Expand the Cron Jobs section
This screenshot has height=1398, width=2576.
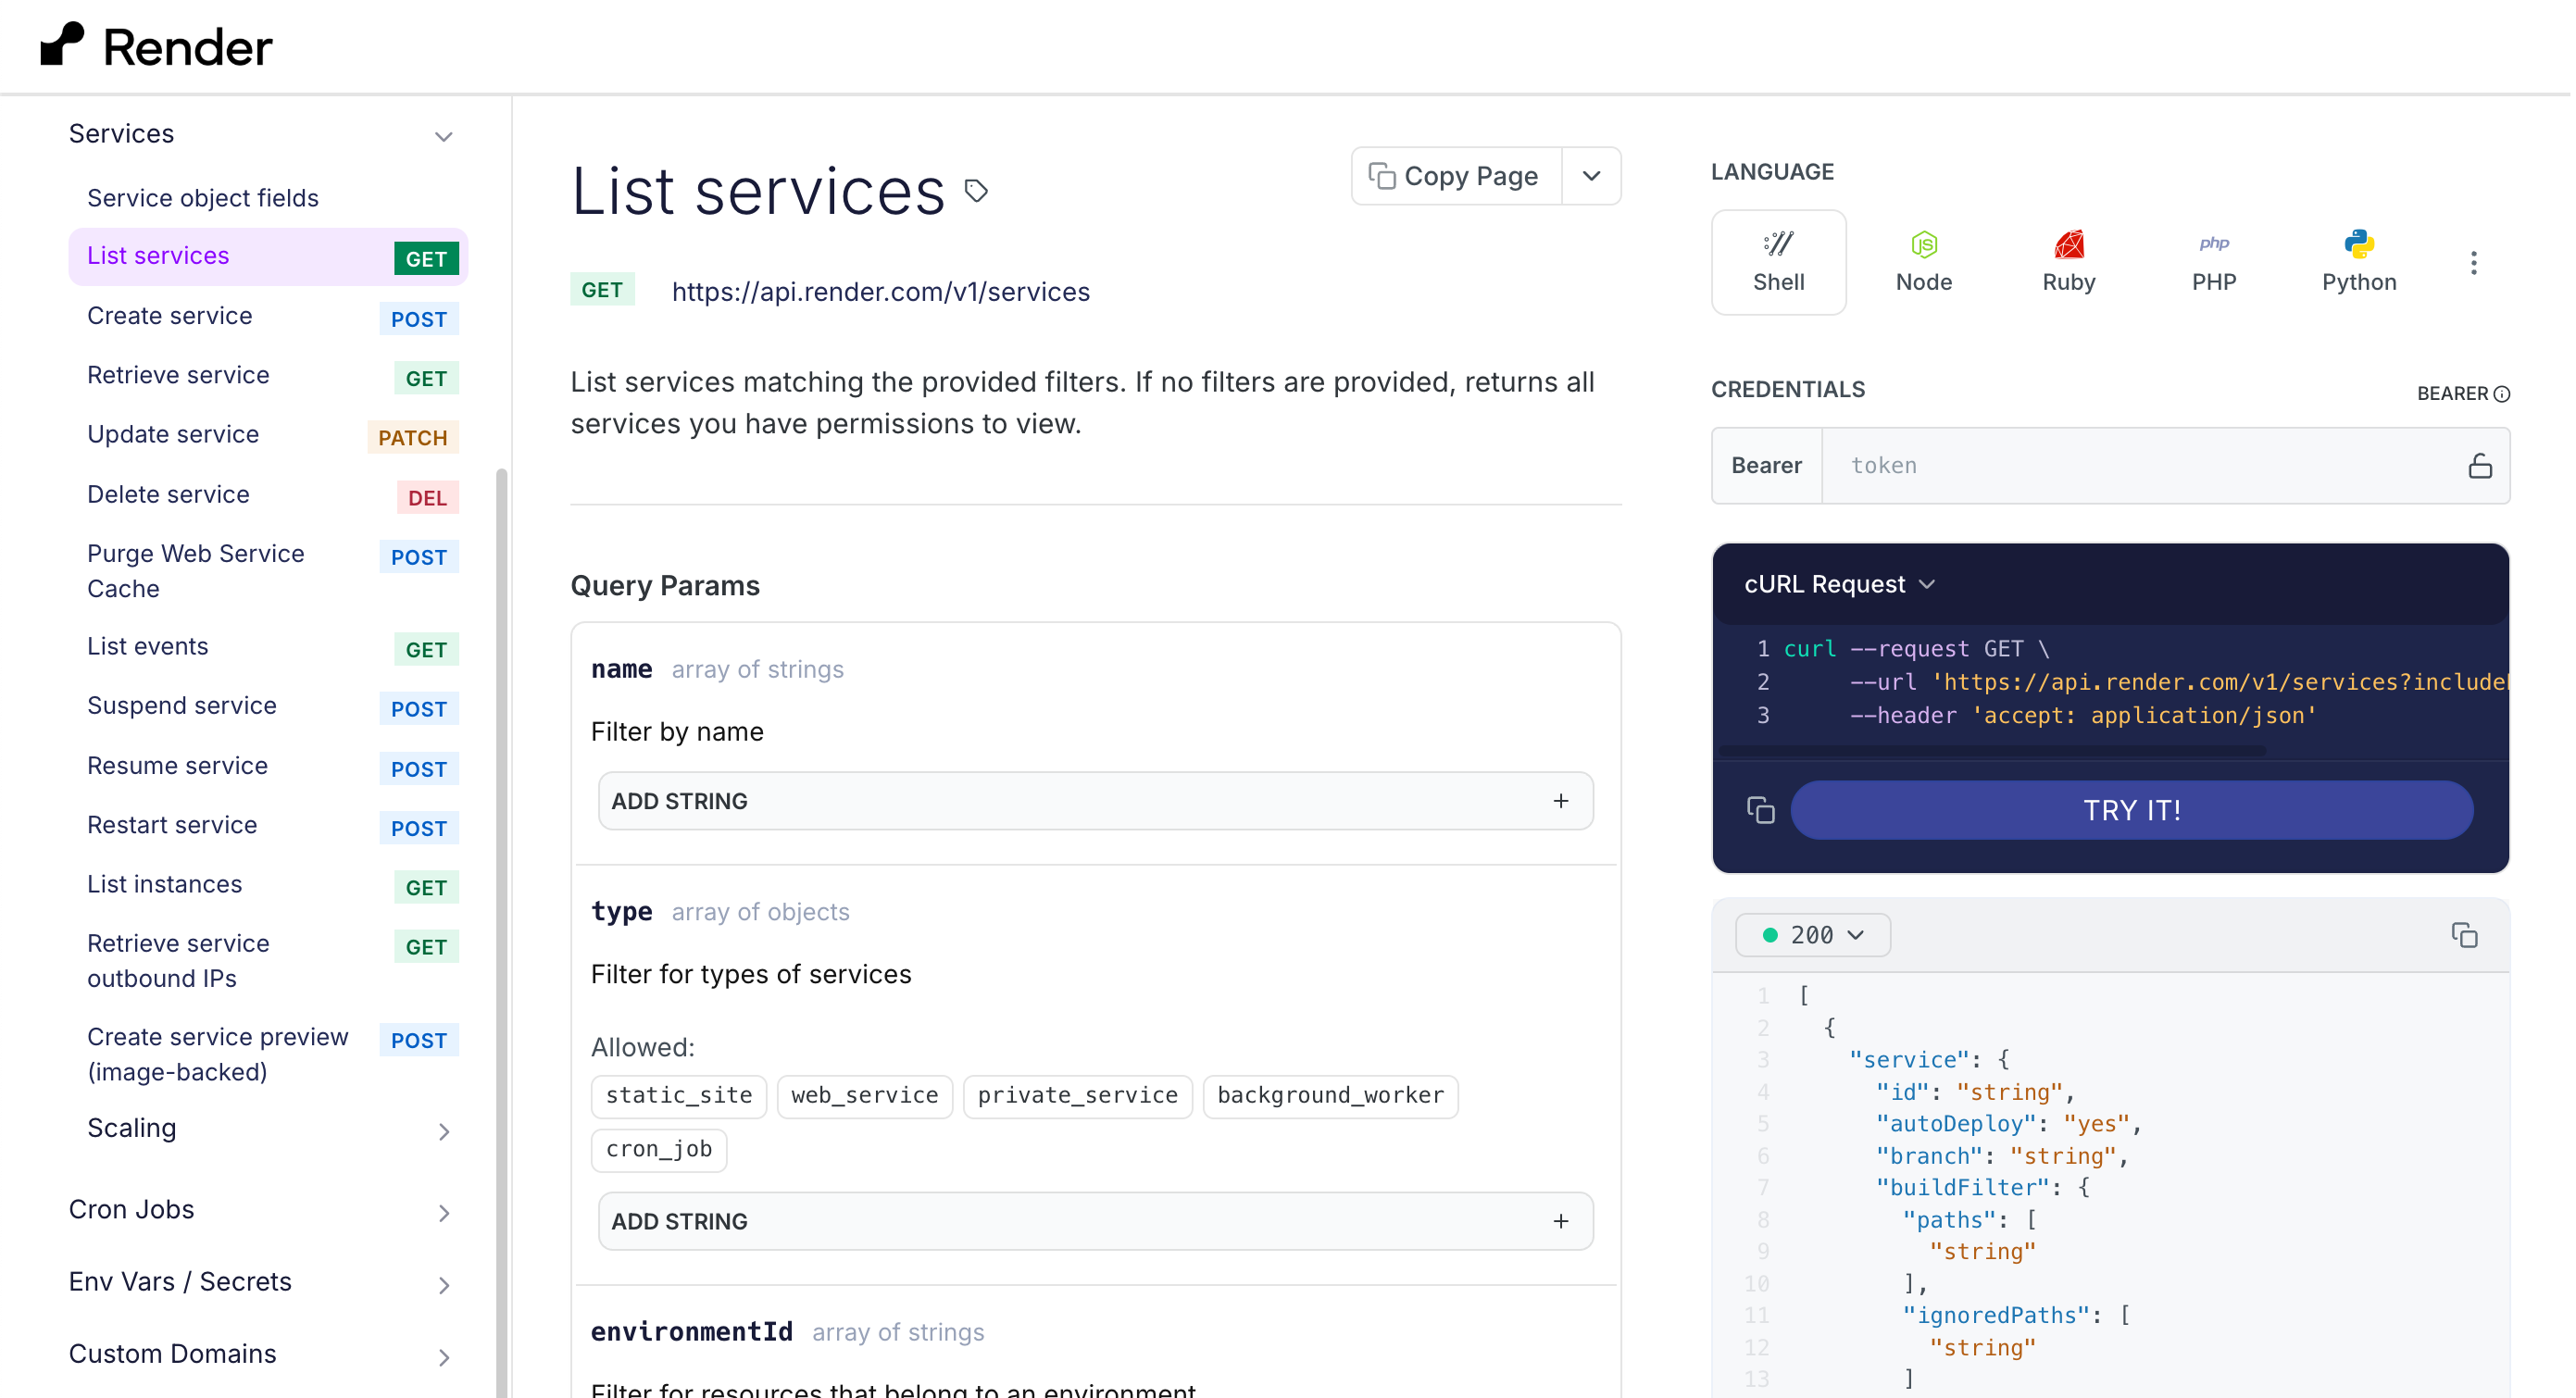(x=444, y=1214)
